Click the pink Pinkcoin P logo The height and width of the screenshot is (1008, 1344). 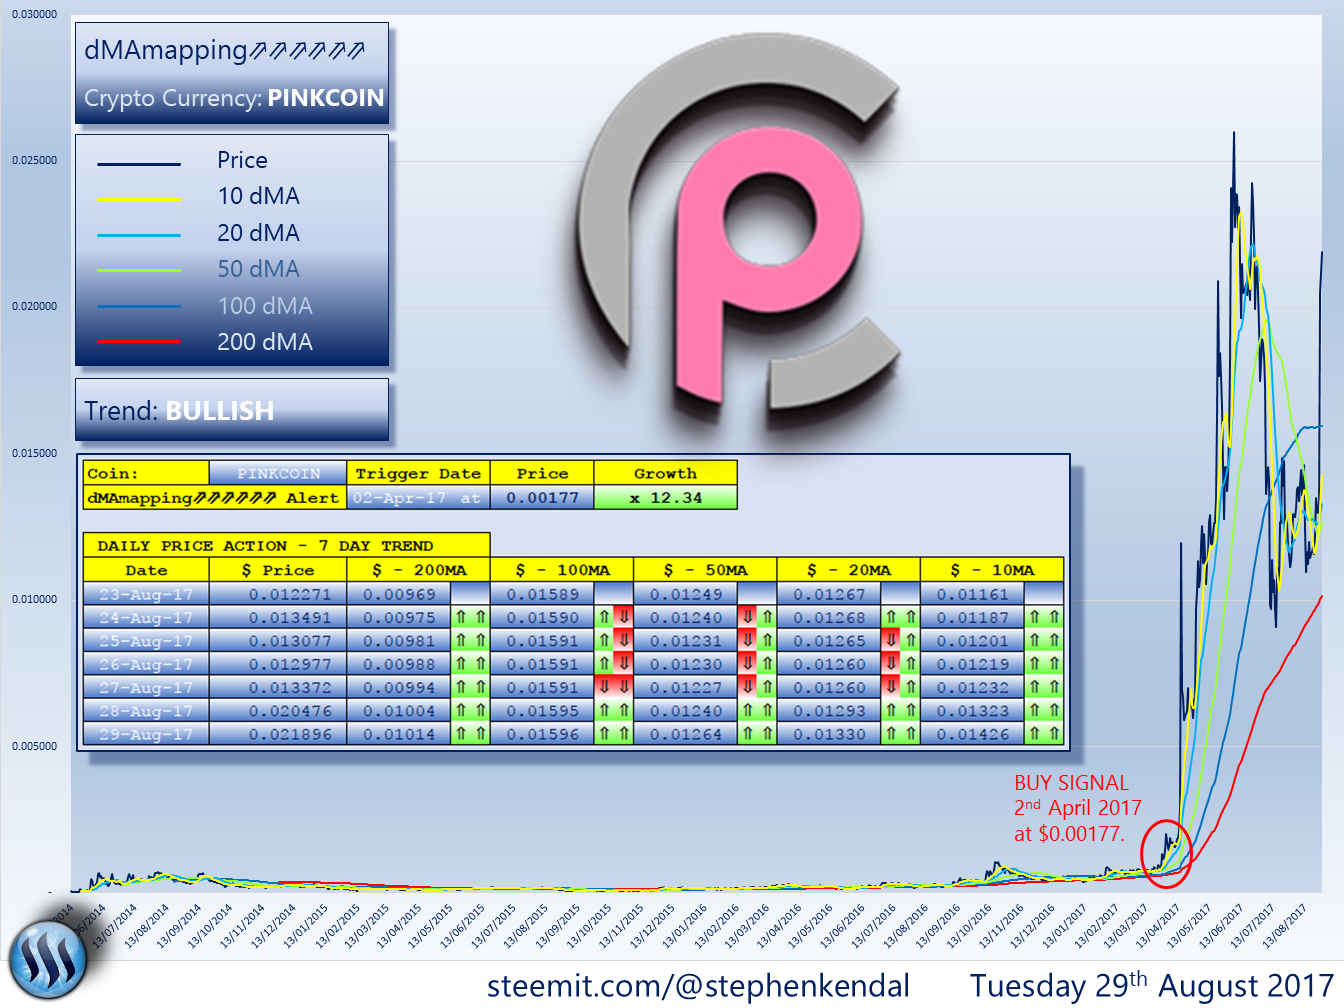click(769, 266)
